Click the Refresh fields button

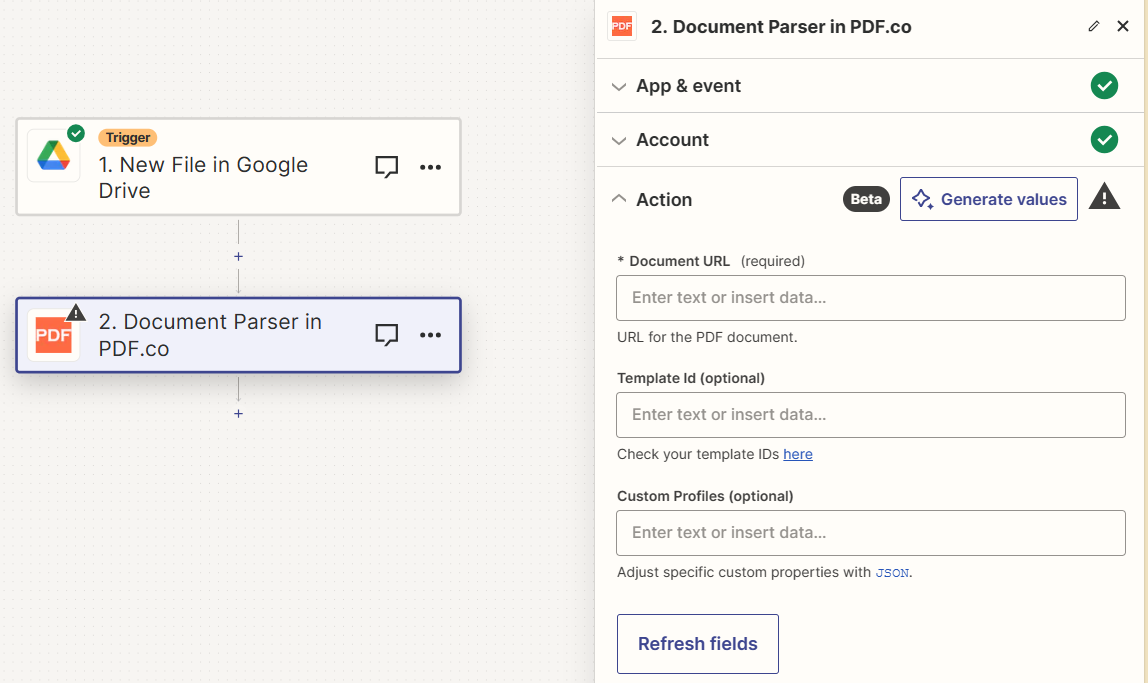[x=697, y=643]
